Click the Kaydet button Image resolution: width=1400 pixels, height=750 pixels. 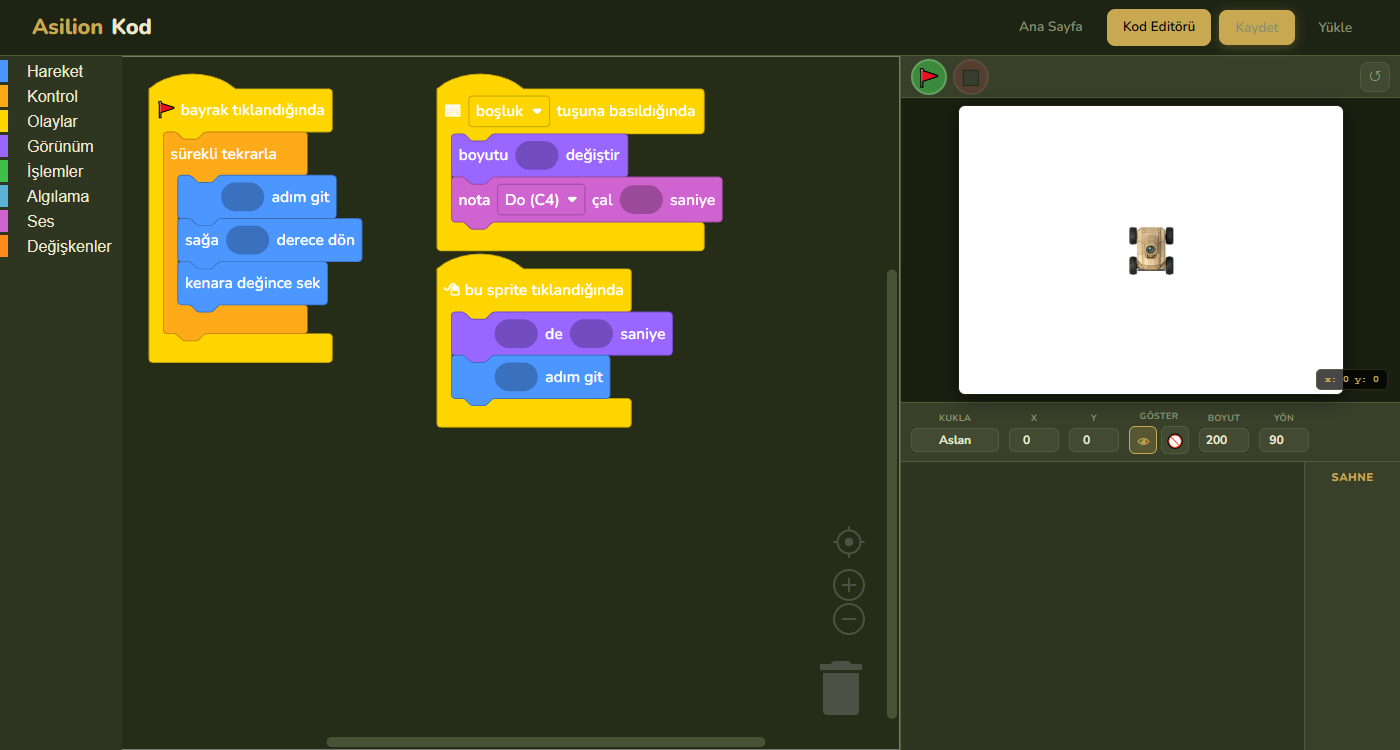(x=1256, y=27)
